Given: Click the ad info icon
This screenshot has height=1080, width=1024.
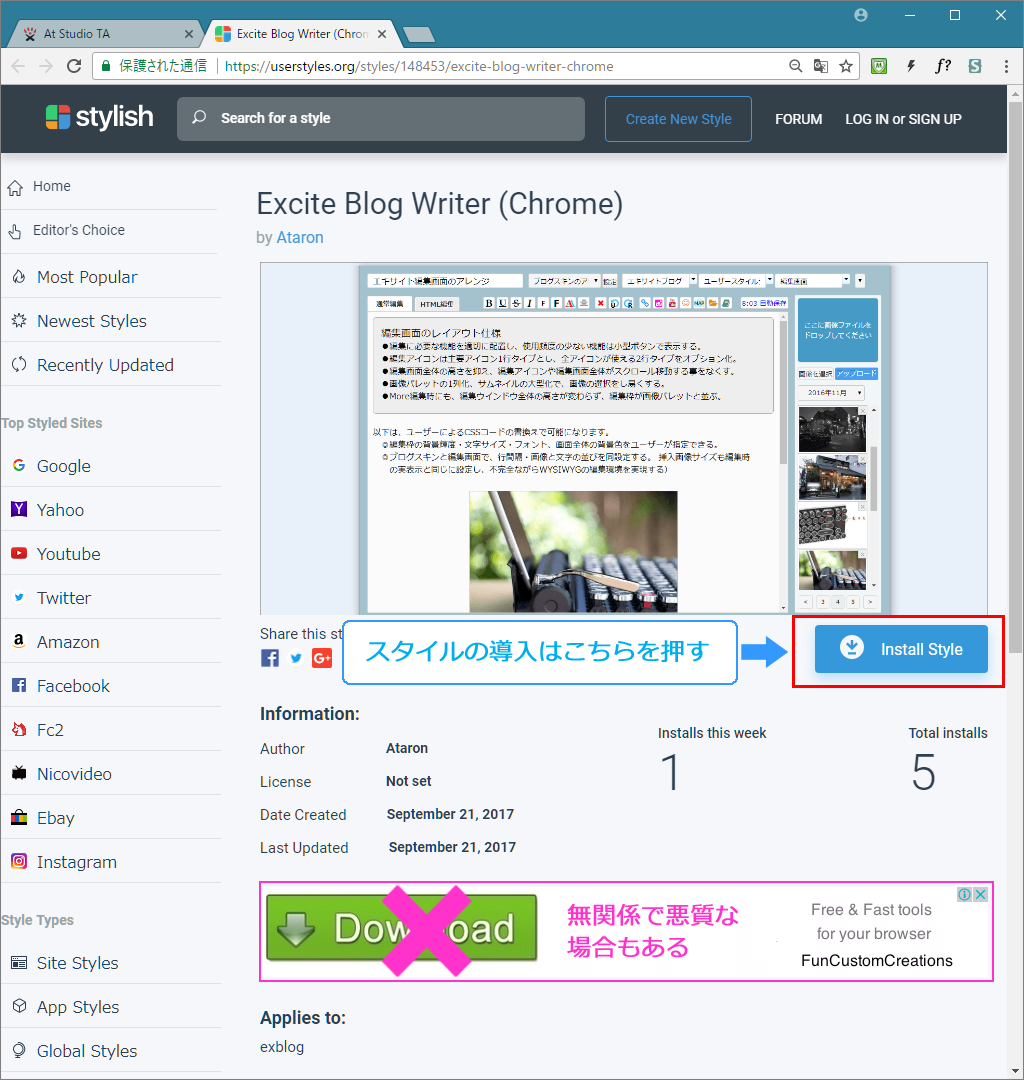Looking at the screenshot, I should coord(965,894).
